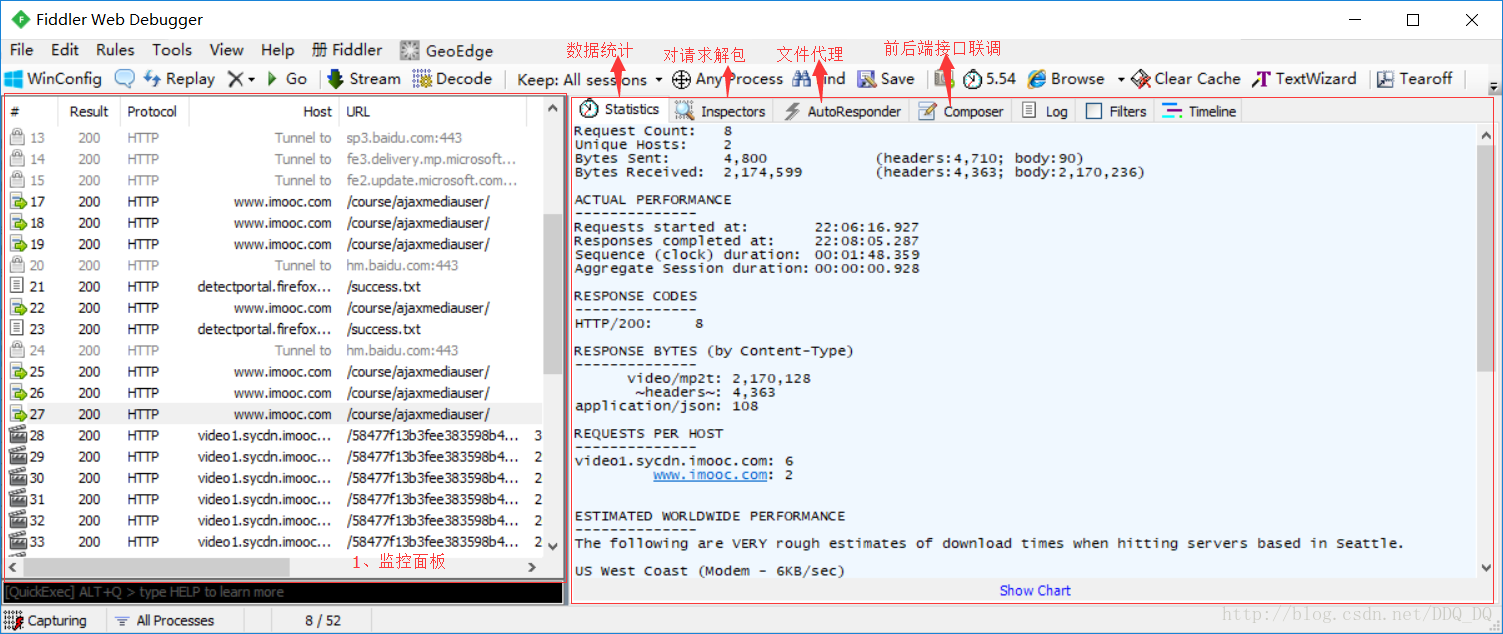Viewport: 1503px width, 634px height.
Task: Open the Keep: All sessions dropdown
Action: point(590,79)
